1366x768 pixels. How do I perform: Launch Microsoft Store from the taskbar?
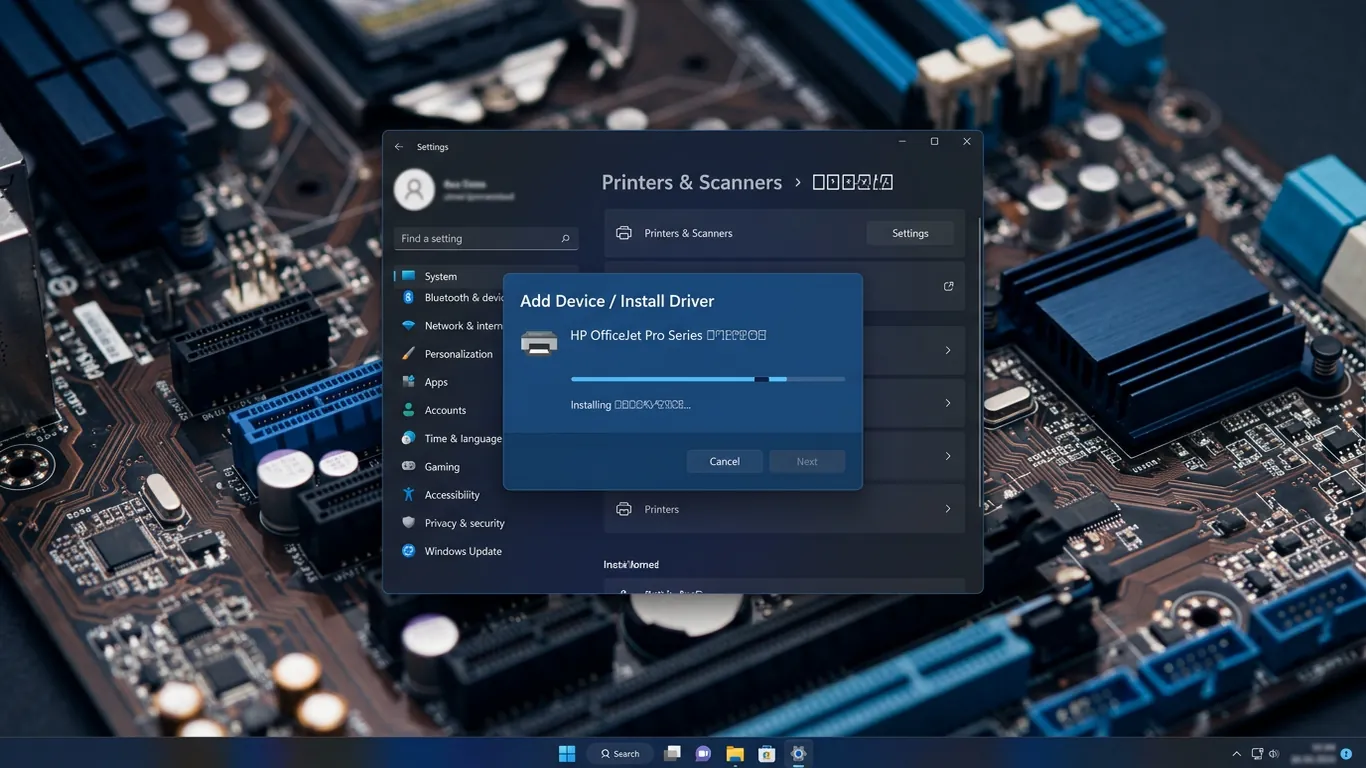click(767, 753)
